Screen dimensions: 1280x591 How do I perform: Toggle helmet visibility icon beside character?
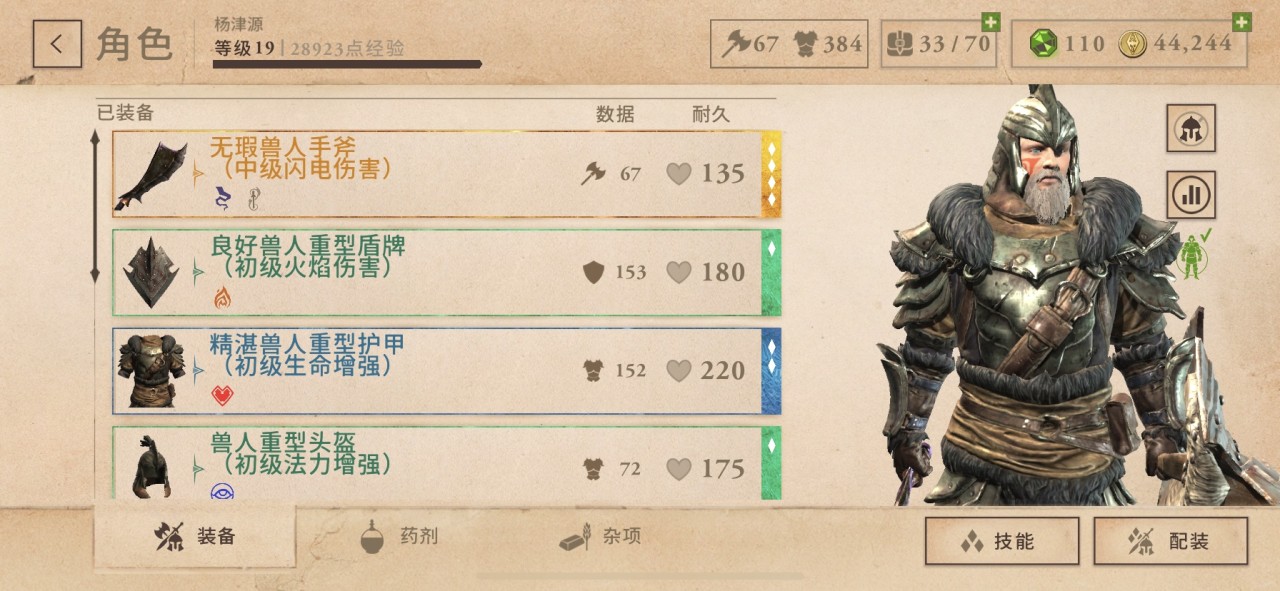1191,128
